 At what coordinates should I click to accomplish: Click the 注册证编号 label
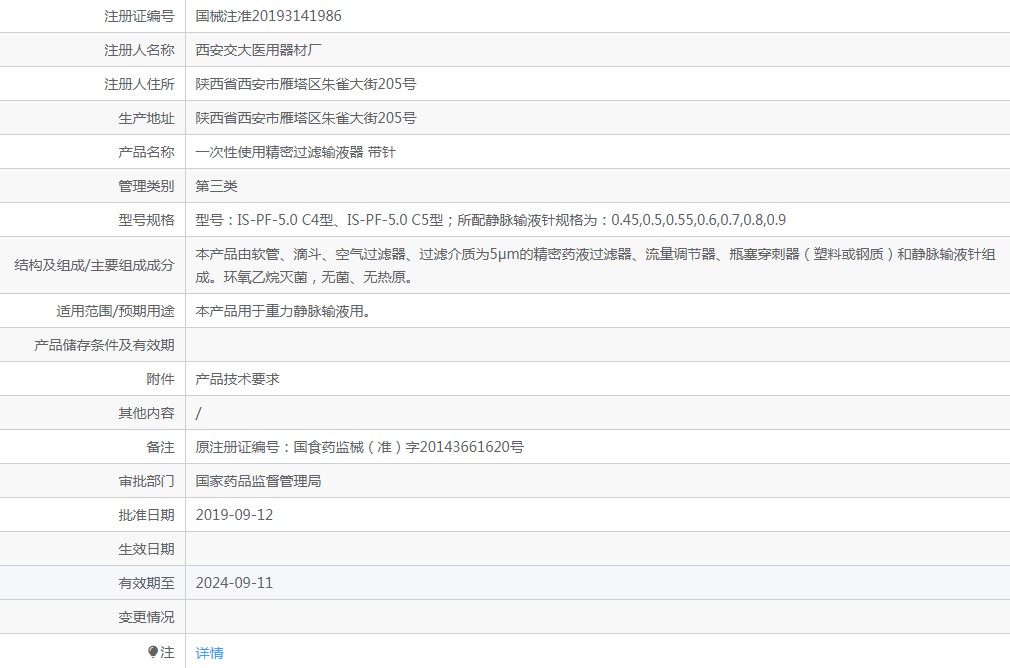pyautogui.click(x=139, y=16)
